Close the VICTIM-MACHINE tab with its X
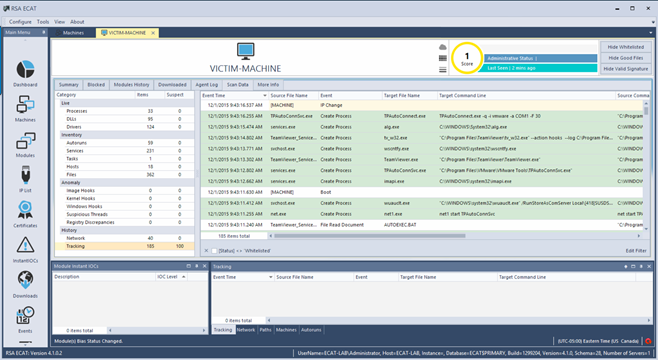This screenshot has height=360, width=658. tap(153, 33)
